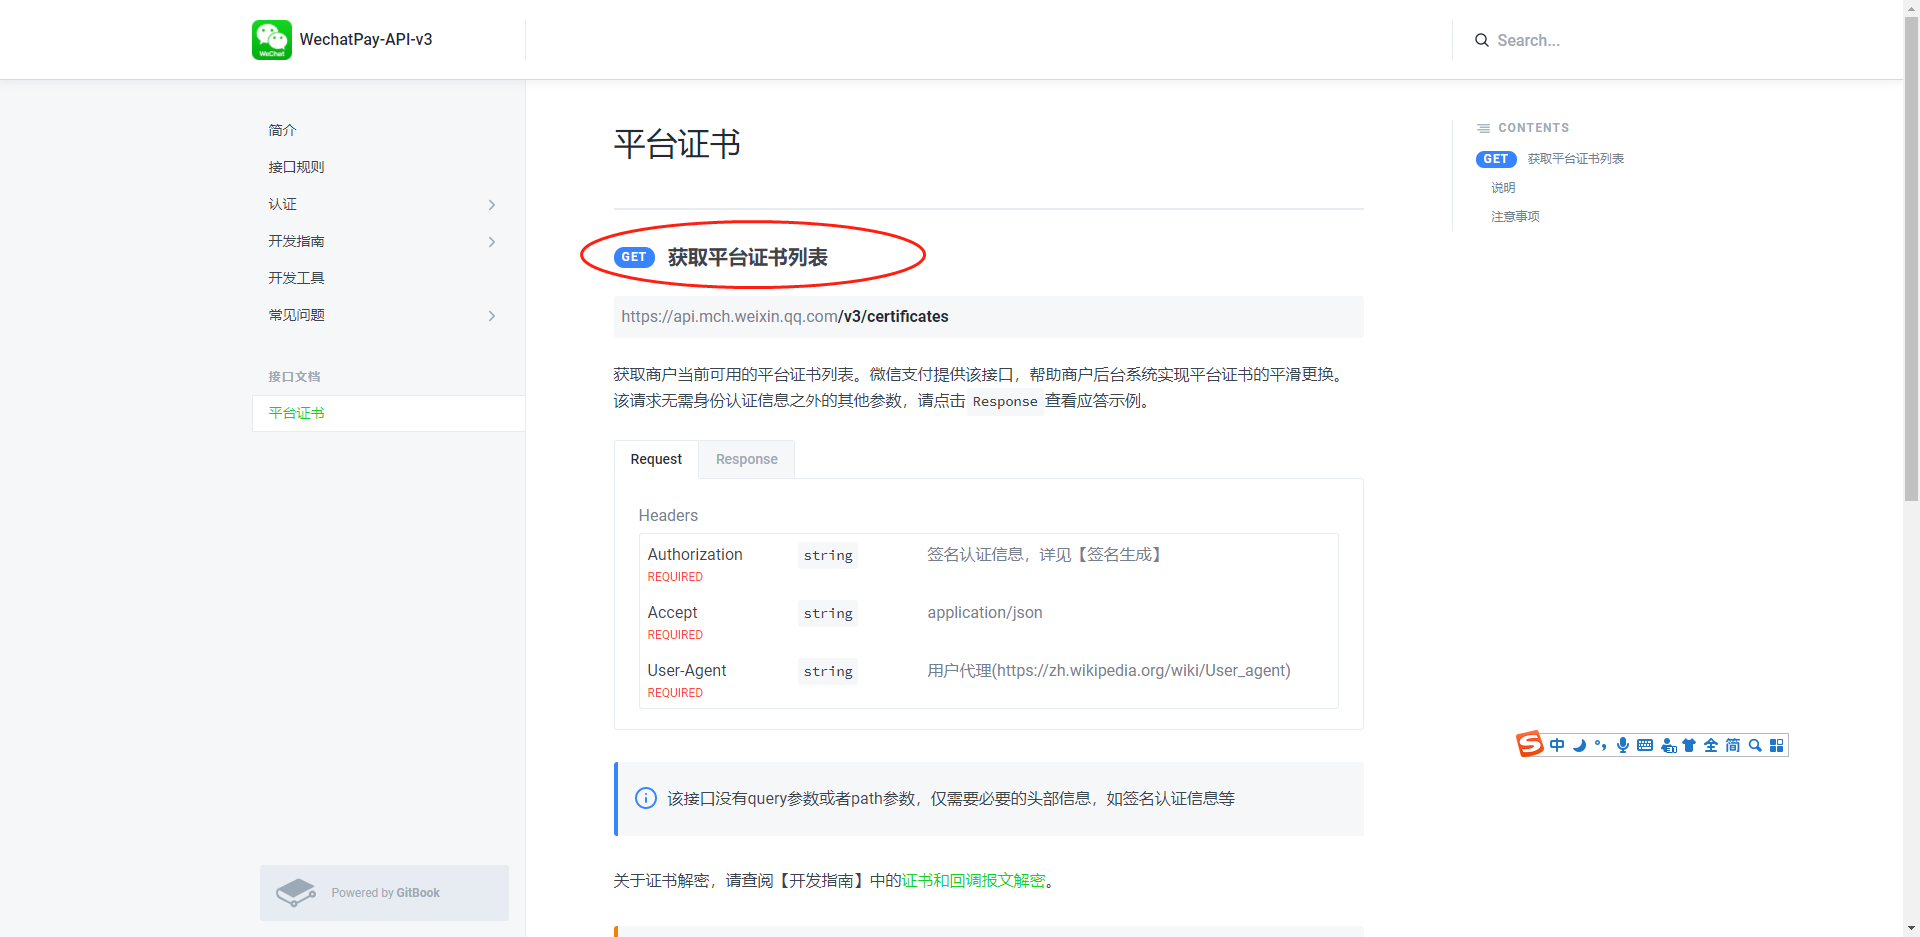Click the scrollbar down arrow
Screen dimensions: 1920x937
(1911, 928)
